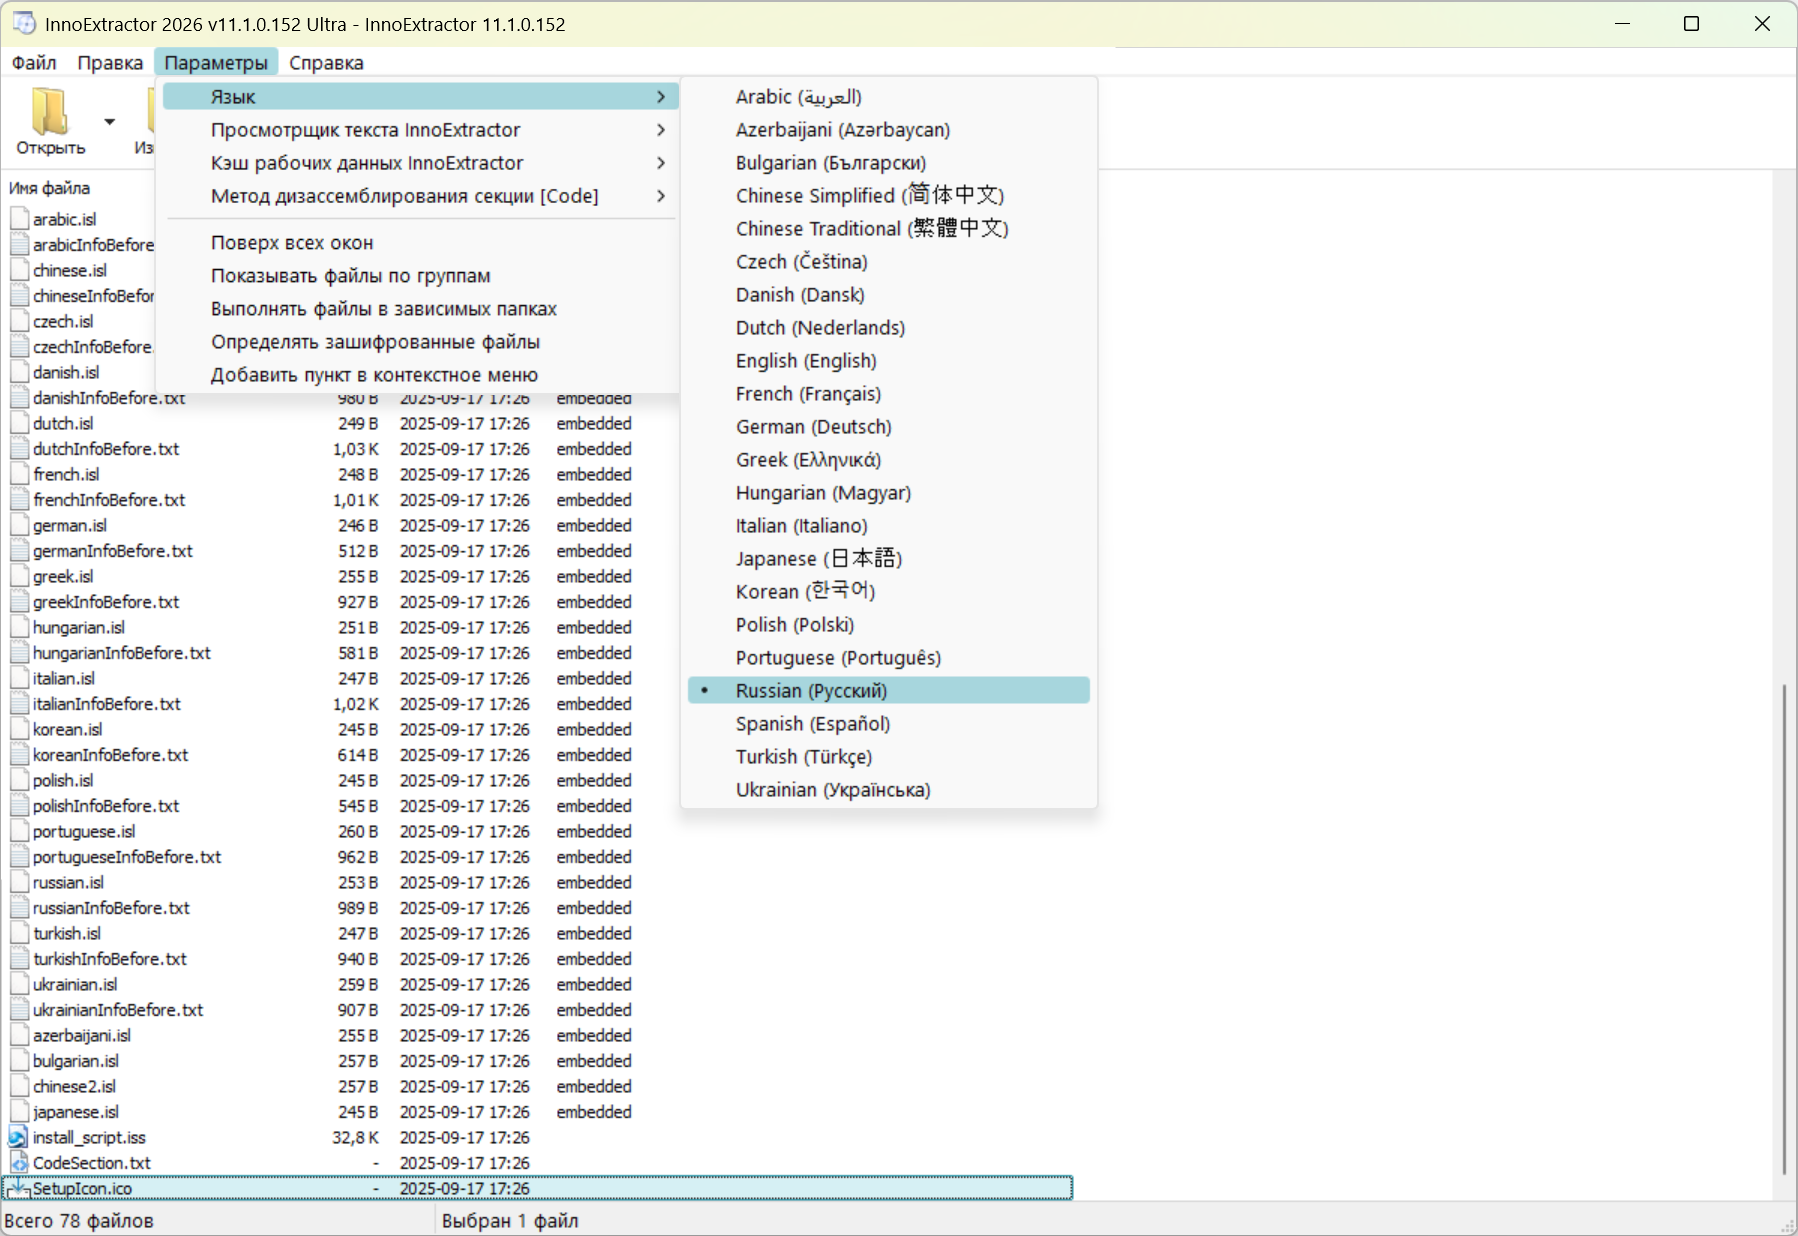
Task: Select German (Deutsch) language
Action: tap(889, 427)
